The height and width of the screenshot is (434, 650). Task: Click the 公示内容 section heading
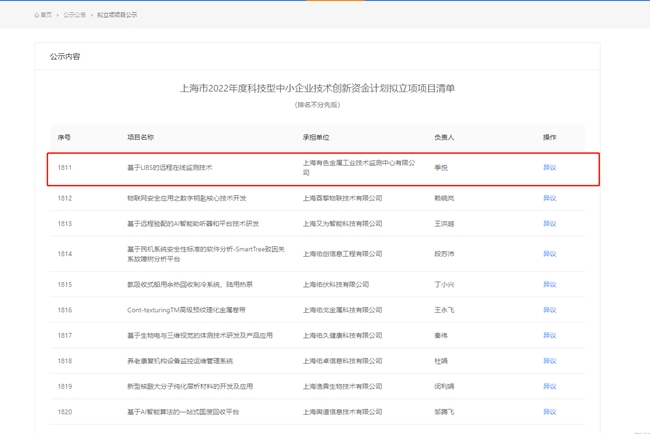[64, 57]
